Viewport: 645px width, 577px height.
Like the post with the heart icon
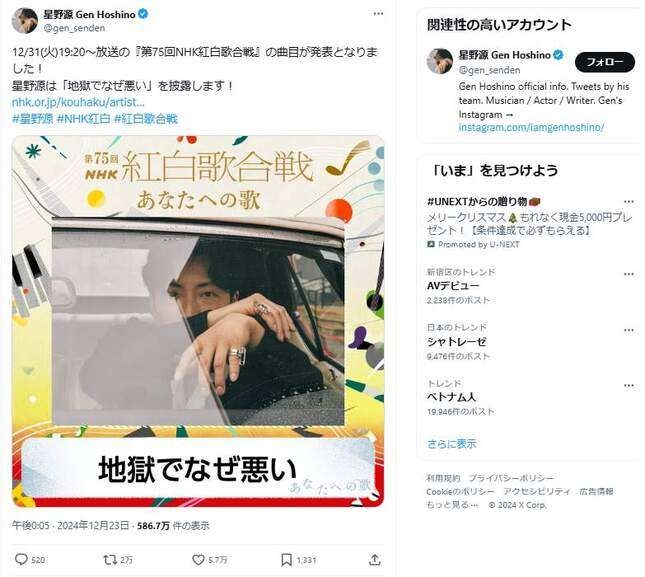(198, 559)
